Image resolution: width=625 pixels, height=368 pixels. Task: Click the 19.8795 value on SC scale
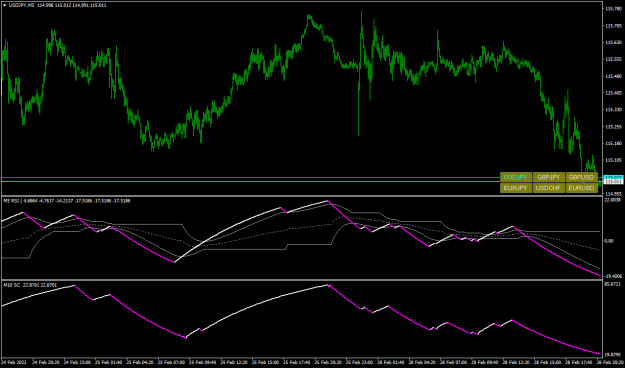(x=613, y=354)
